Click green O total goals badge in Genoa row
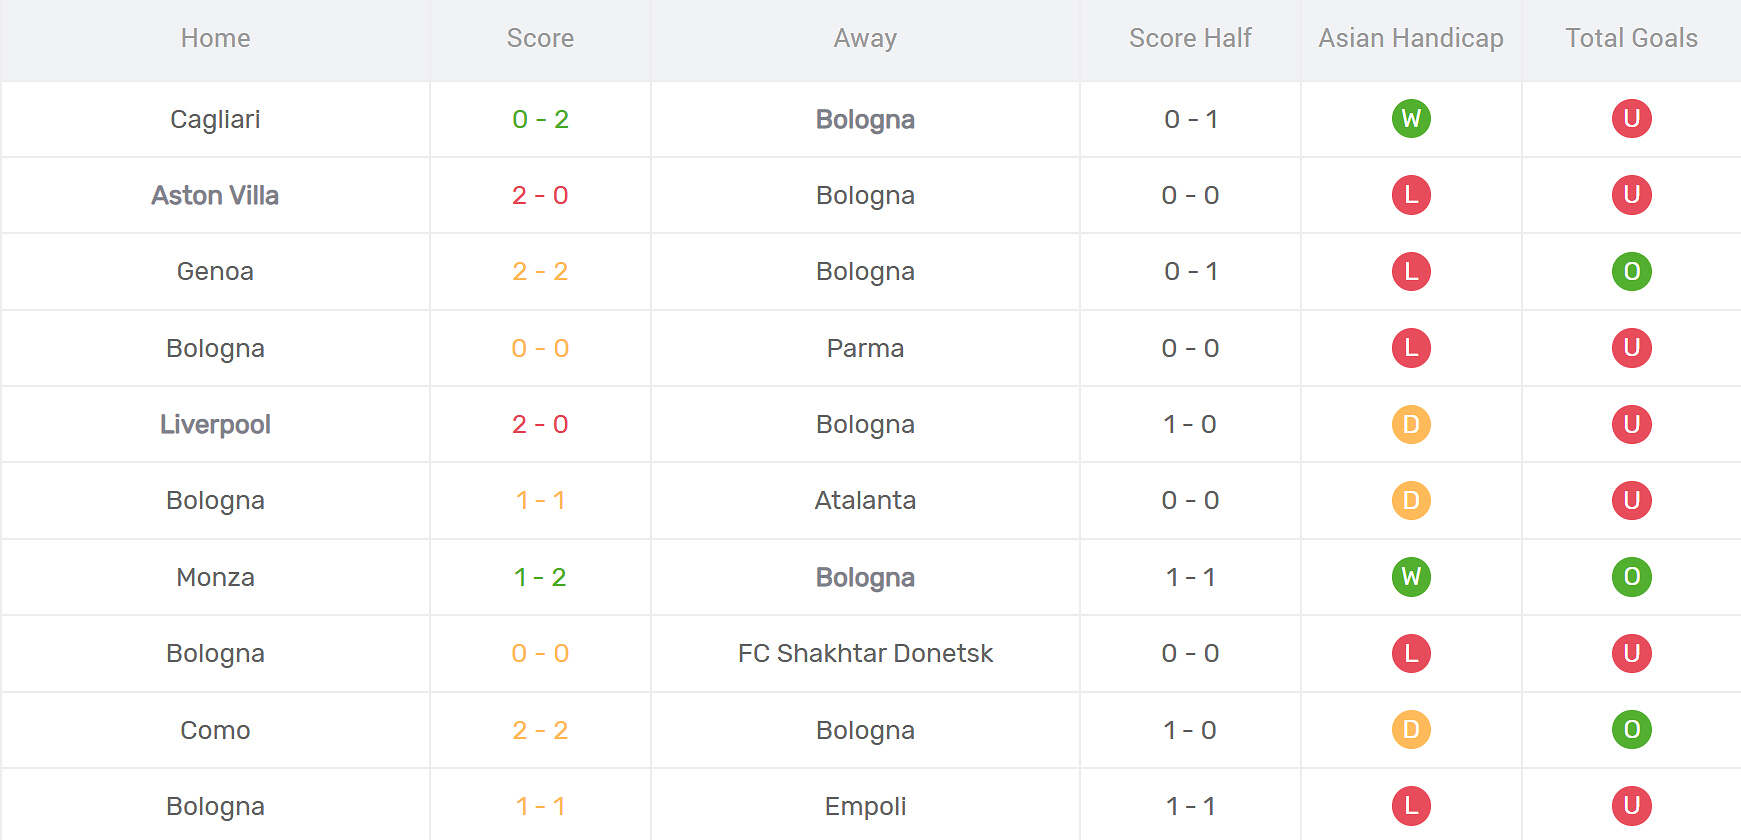The width and height of the screenshot is (1741, 840). pos(1631,271)
